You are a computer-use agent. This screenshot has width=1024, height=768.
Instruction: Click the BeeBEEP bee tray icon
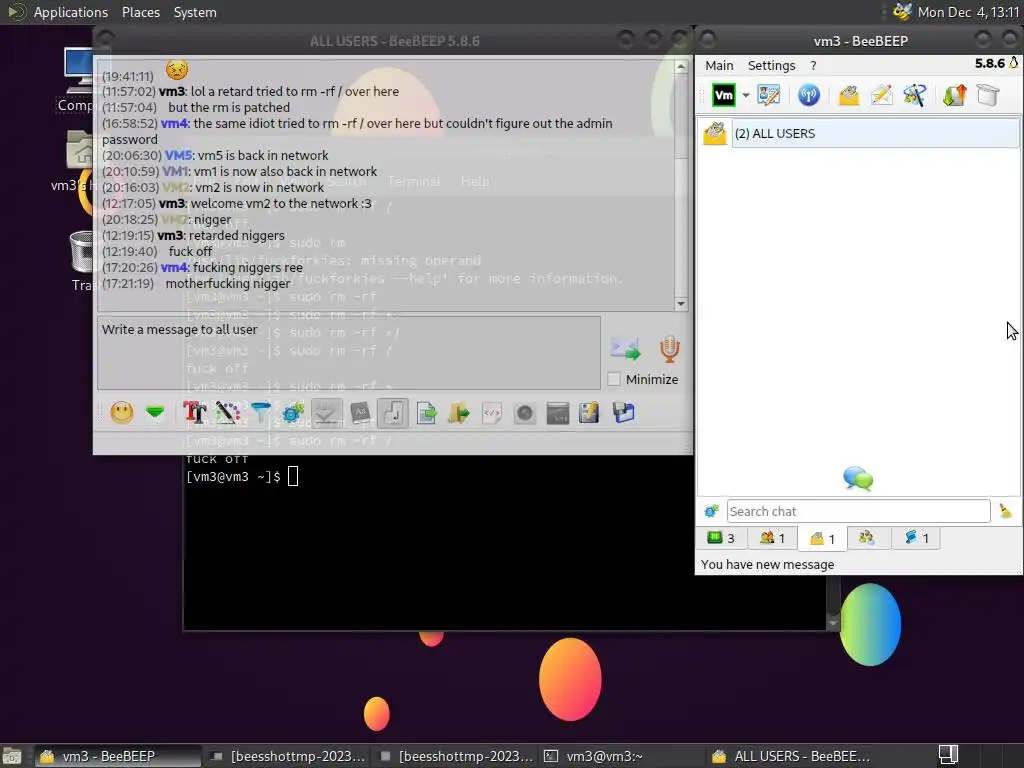tap(902, 12)
